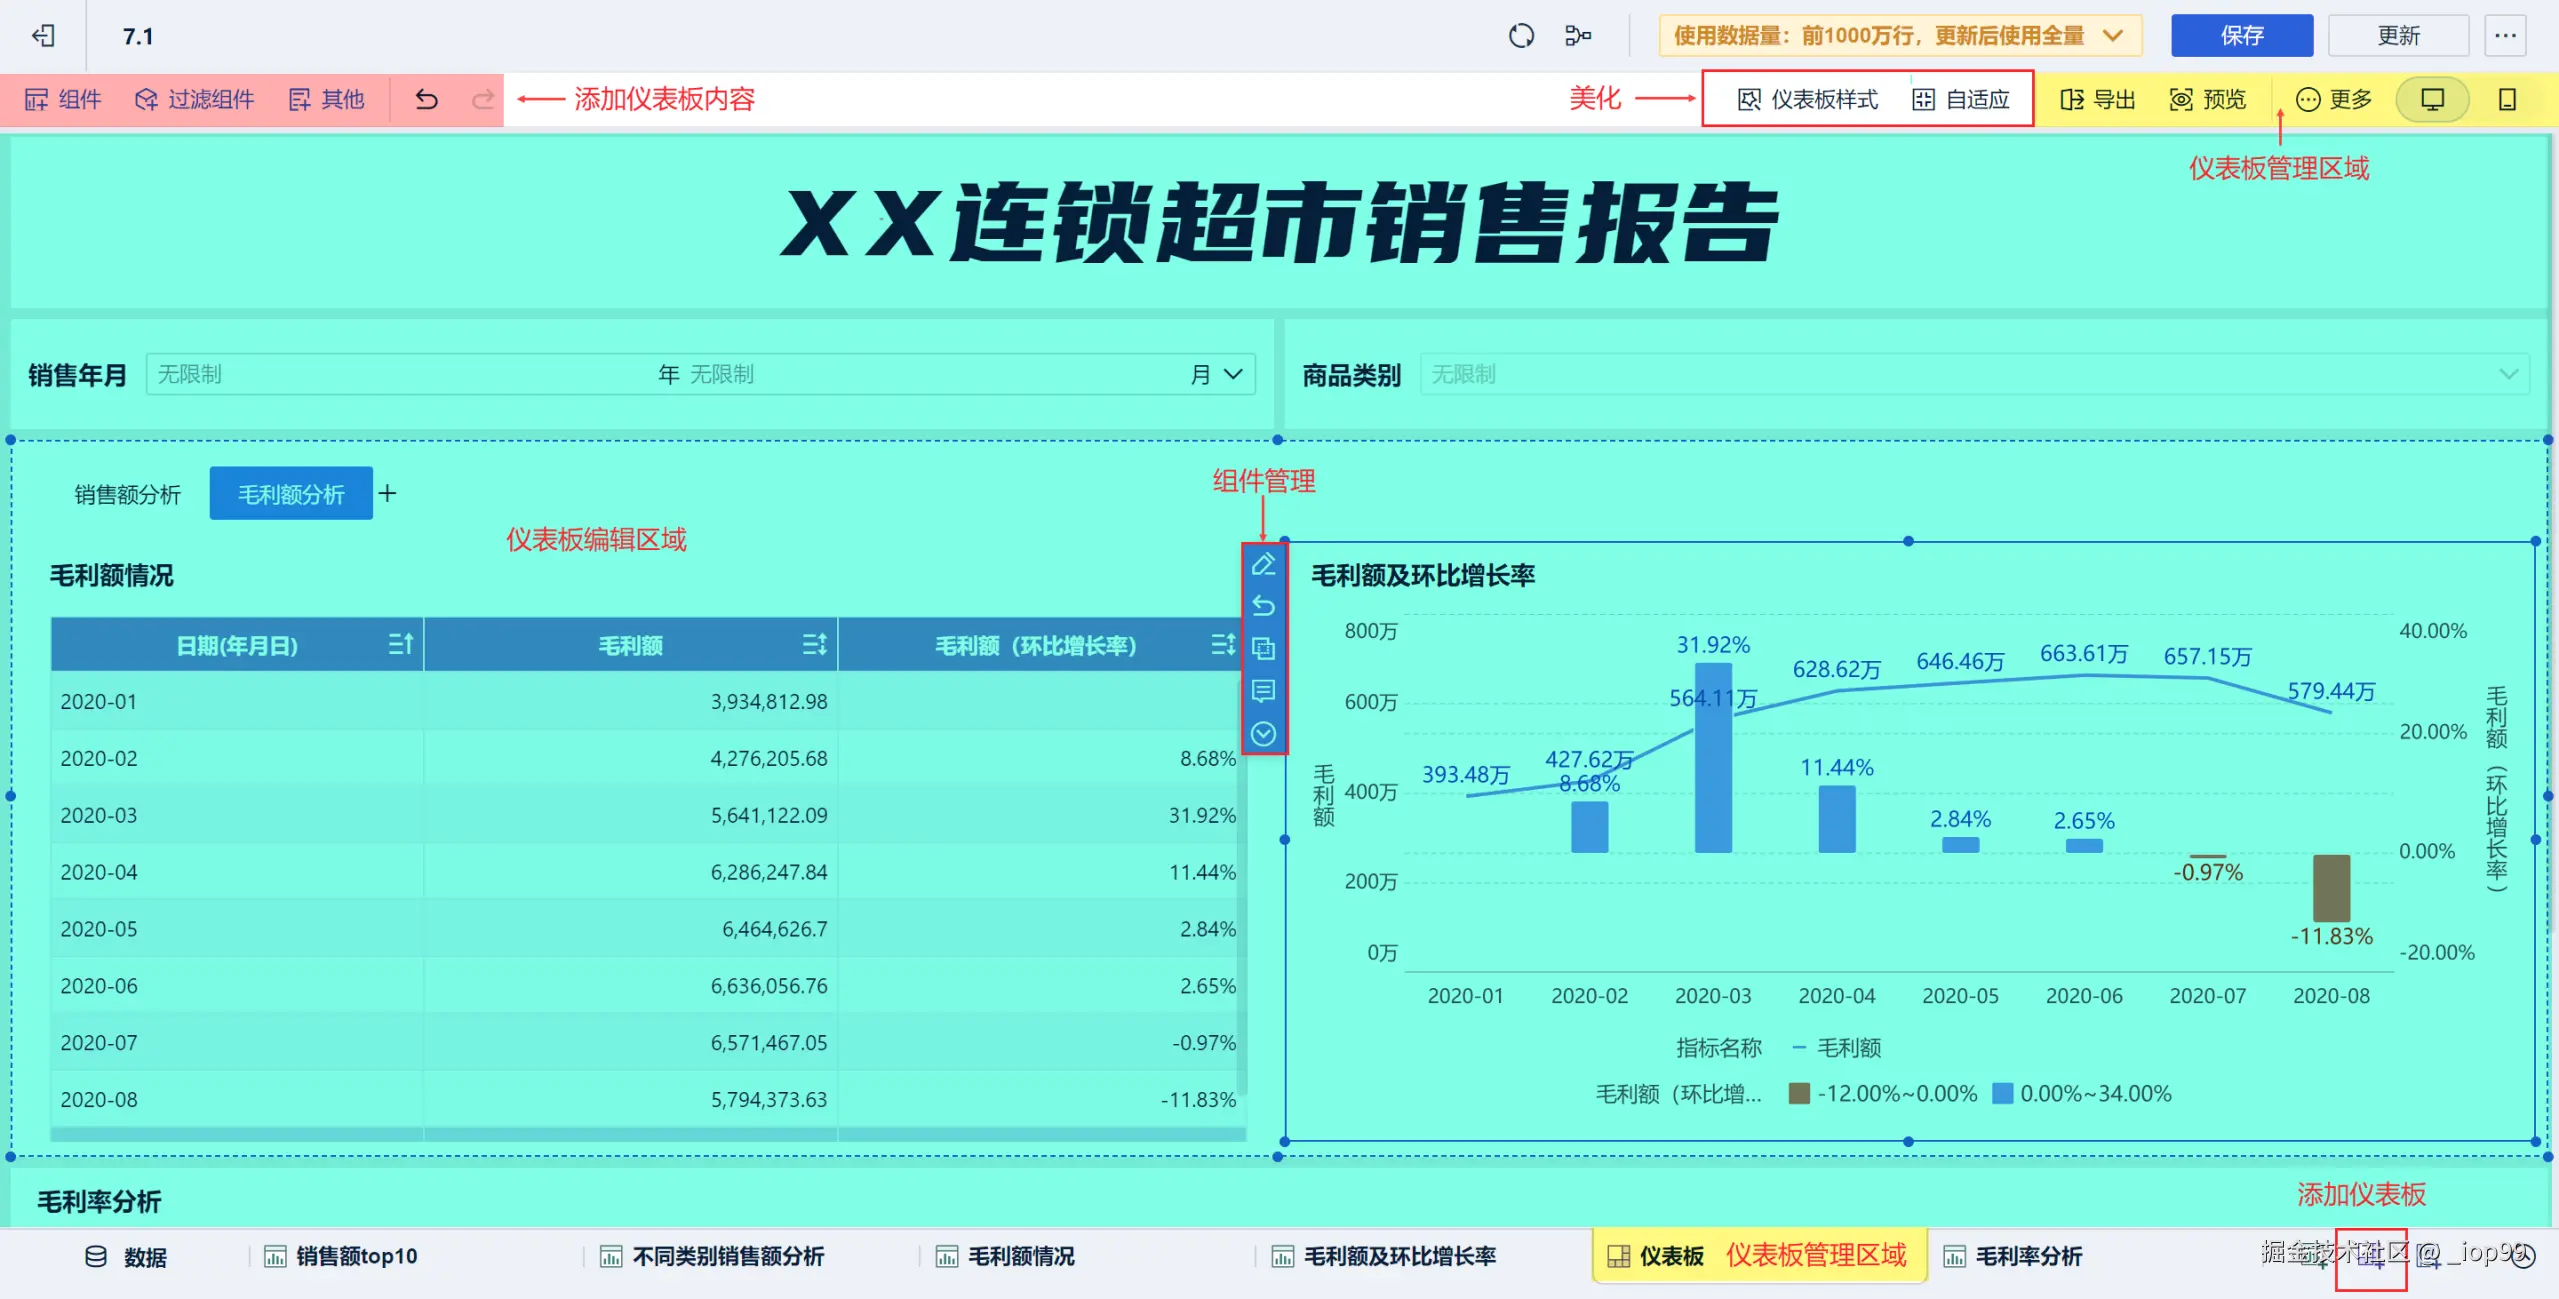Click the comment icon in component toolbar
Screen dimensions: 2559x1299
coord(1263,691)
